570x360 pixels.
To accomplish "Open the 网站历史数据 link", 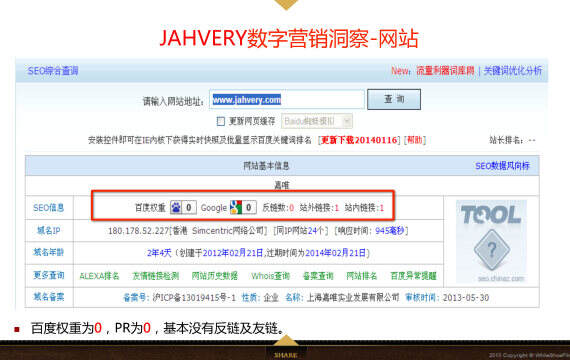I will [x=215, y=276].
